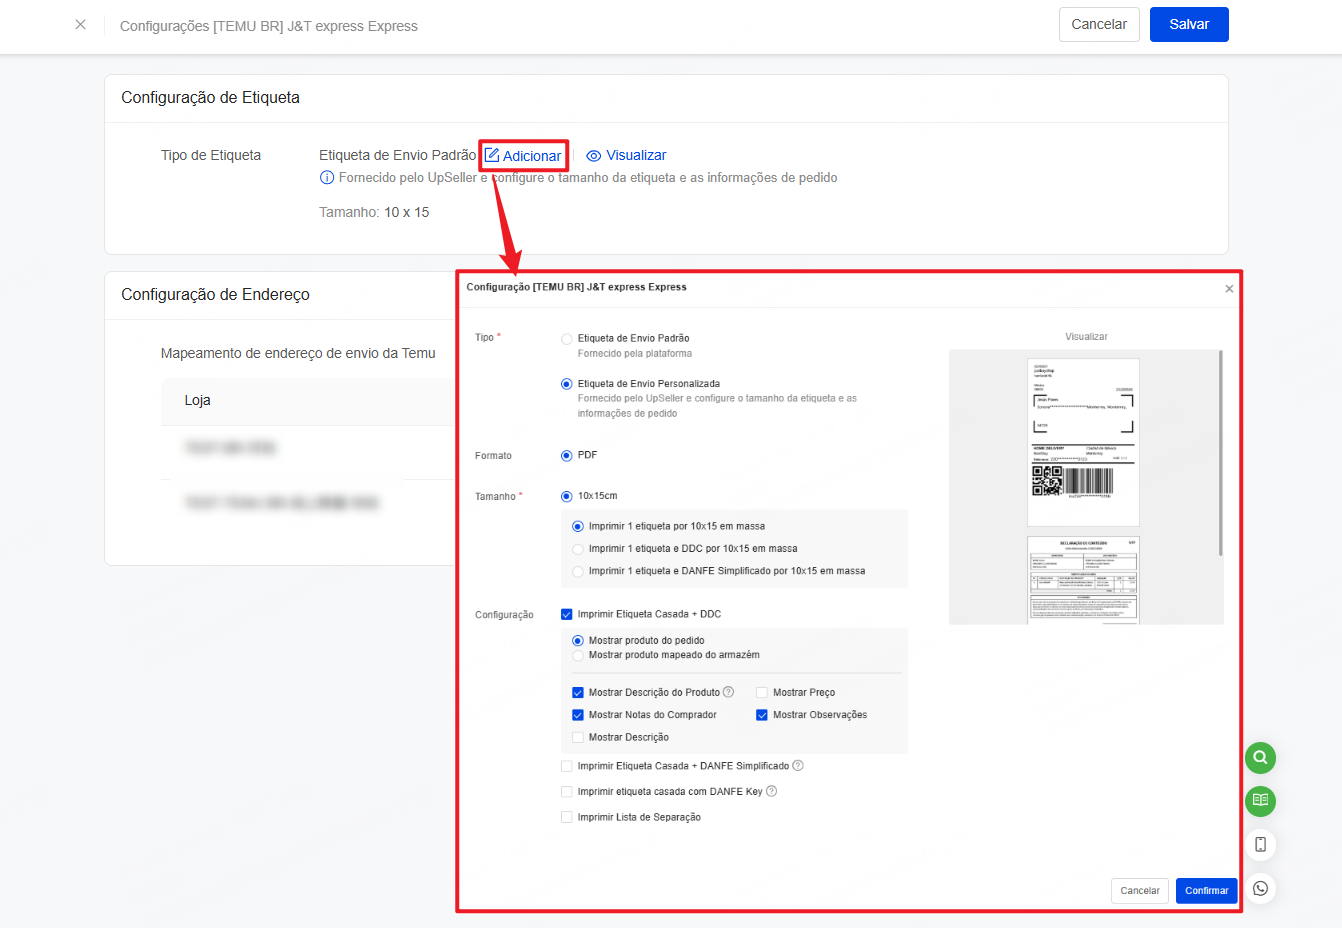
Task: Toggle Imprimir Etiqueta Casada + DDC checkbox
Action: coord(567,614)
